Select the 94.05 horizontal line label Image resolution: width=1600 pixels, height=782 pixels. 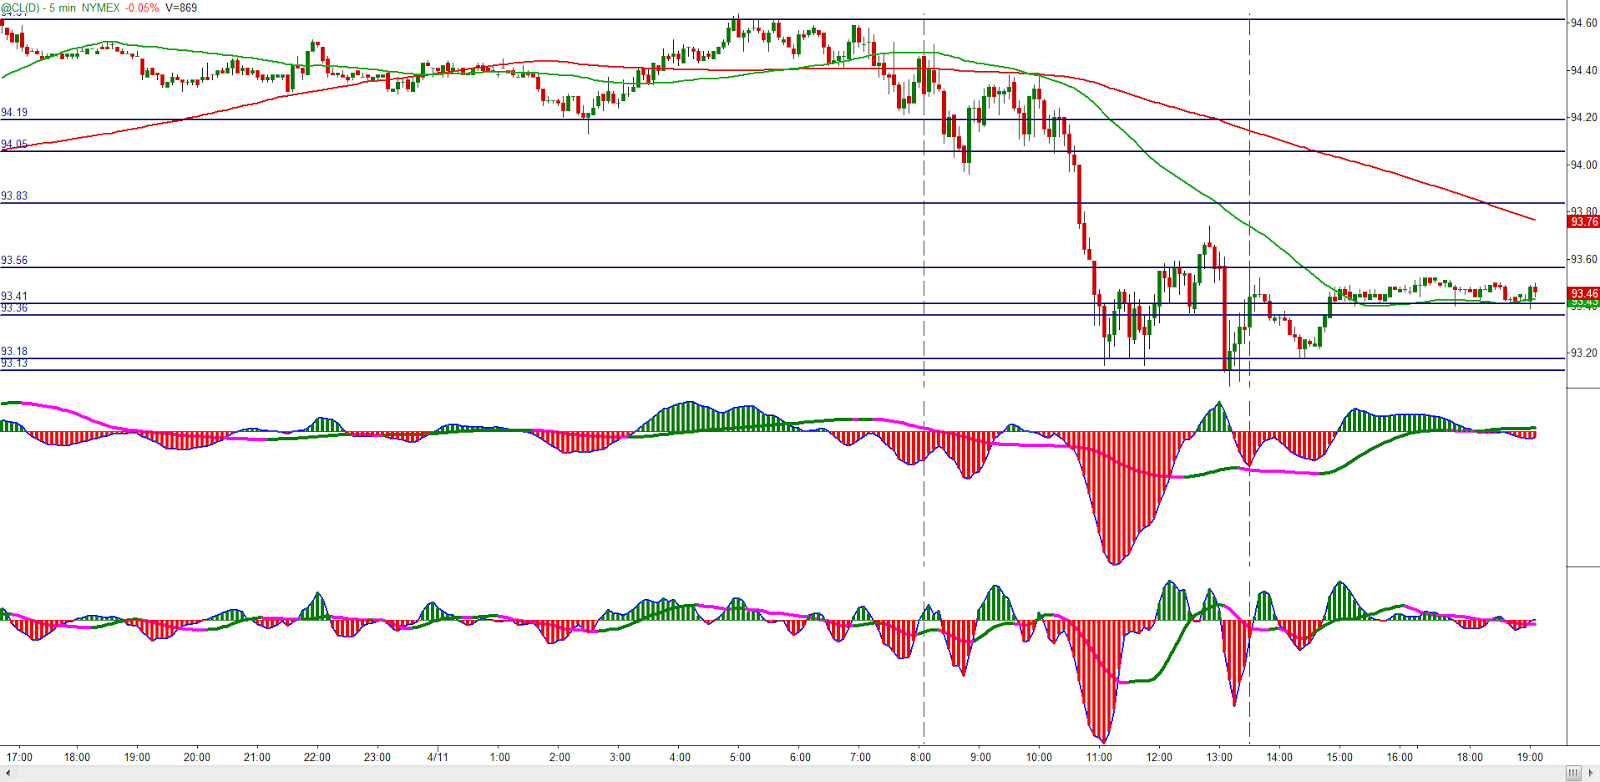14,144
